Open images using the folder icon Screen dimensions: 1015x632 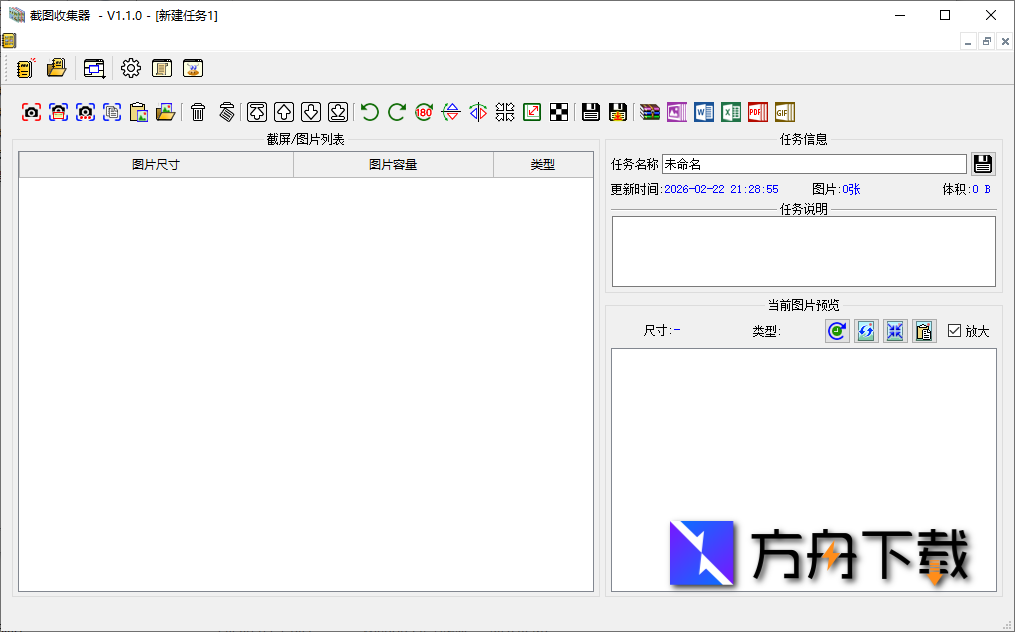[166, 112]
